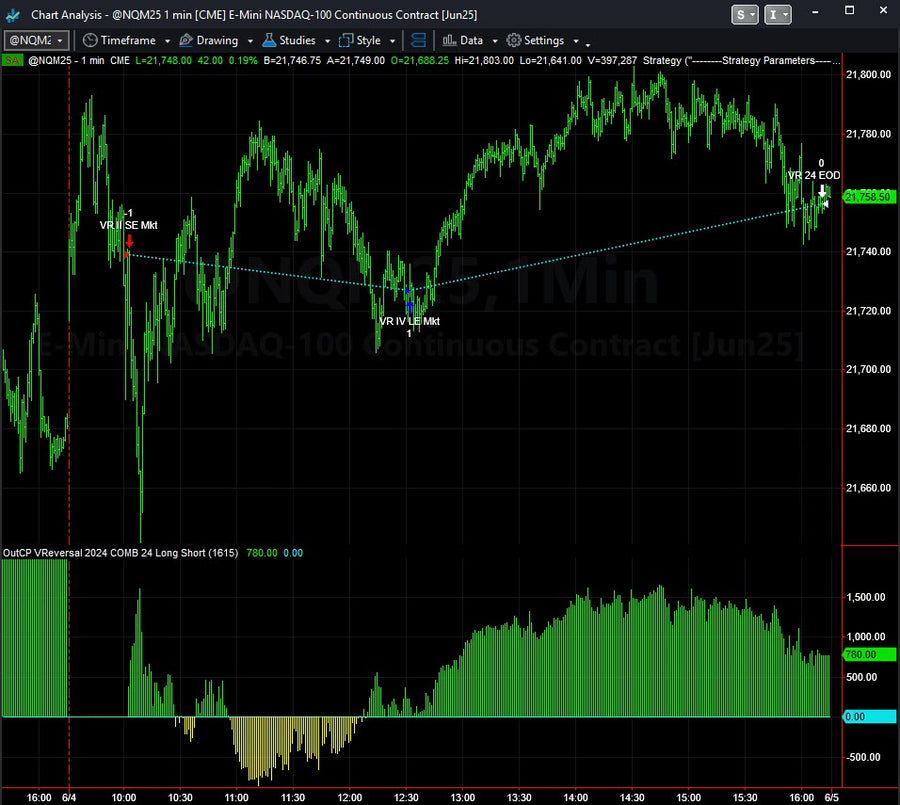Click the 0.19% percent change value

[x=243, y=60]
